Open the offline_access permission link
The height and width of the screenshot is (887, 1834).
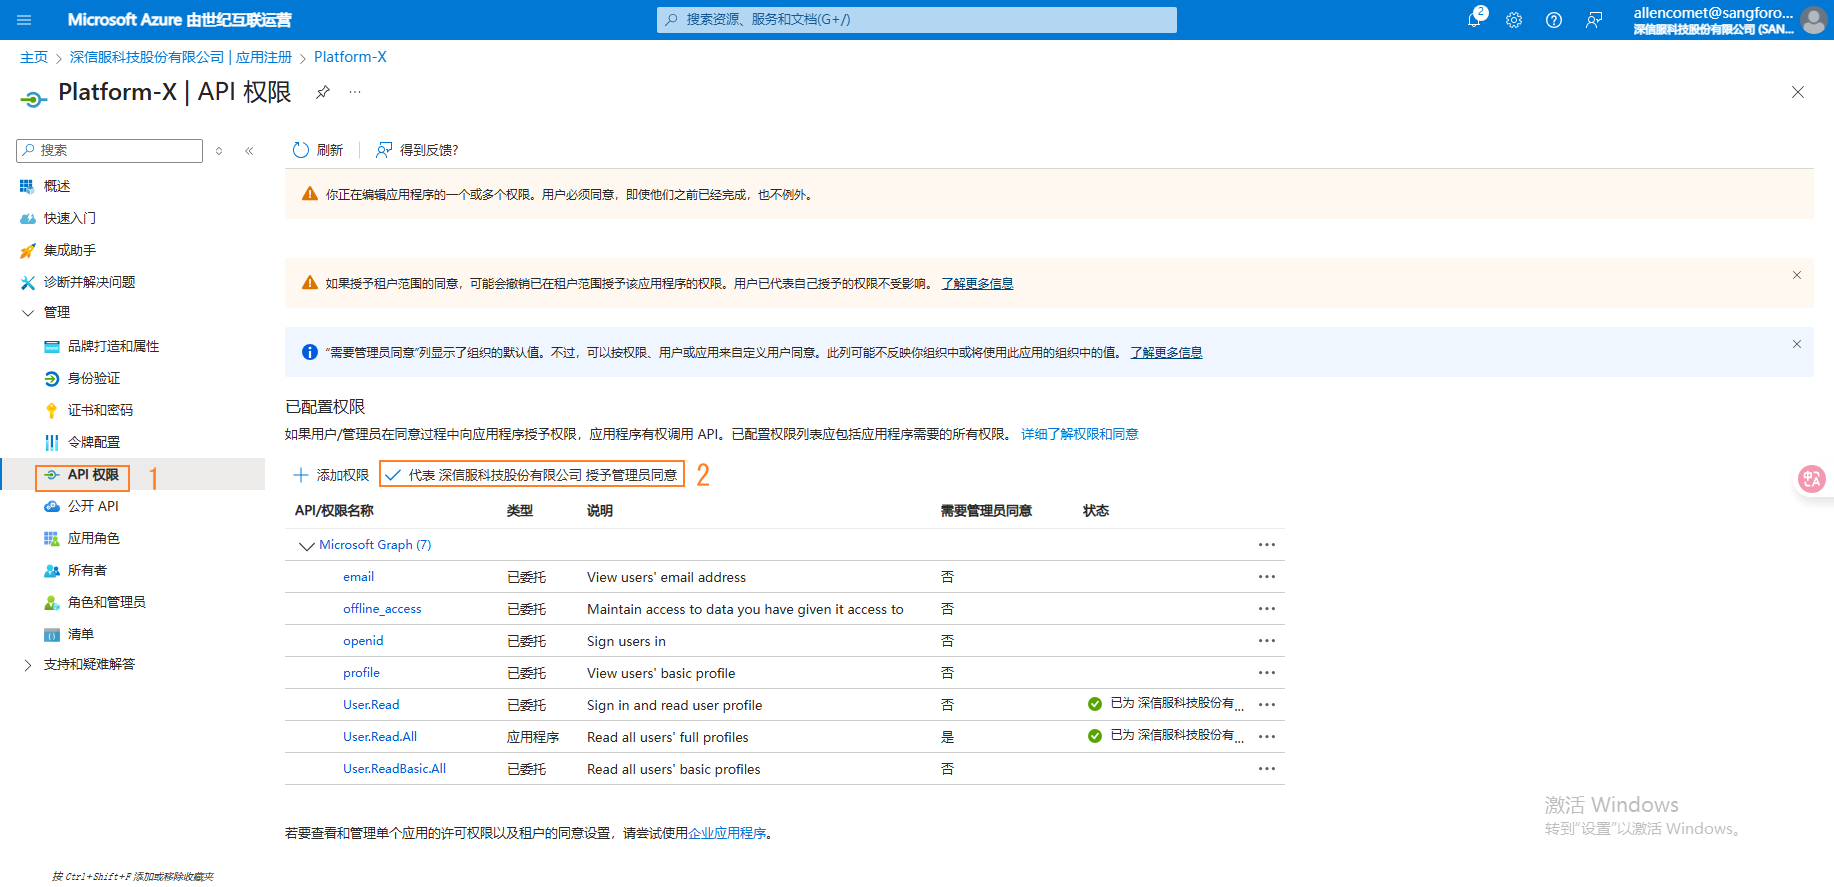[x=382, y=609]
